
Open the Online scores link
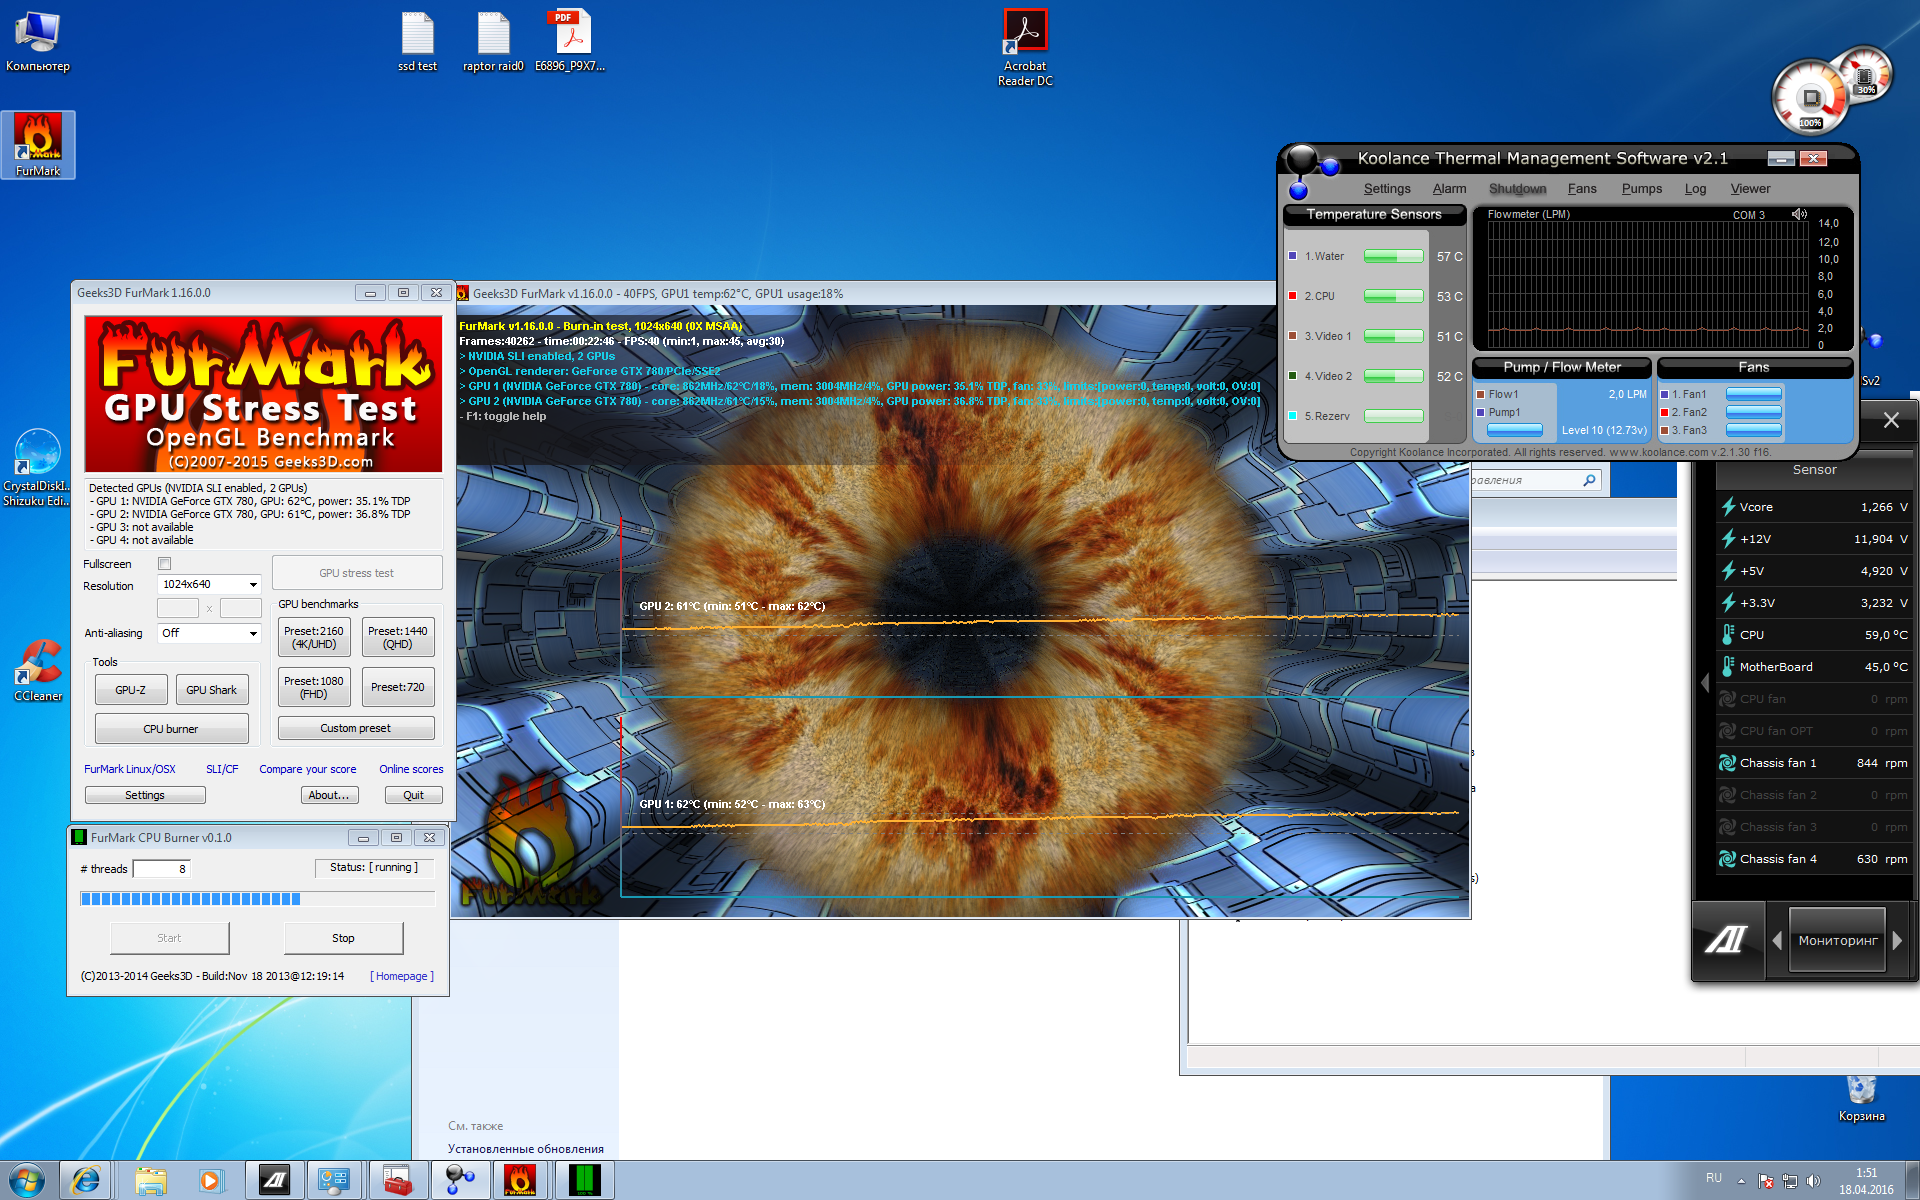coord(411,769)
